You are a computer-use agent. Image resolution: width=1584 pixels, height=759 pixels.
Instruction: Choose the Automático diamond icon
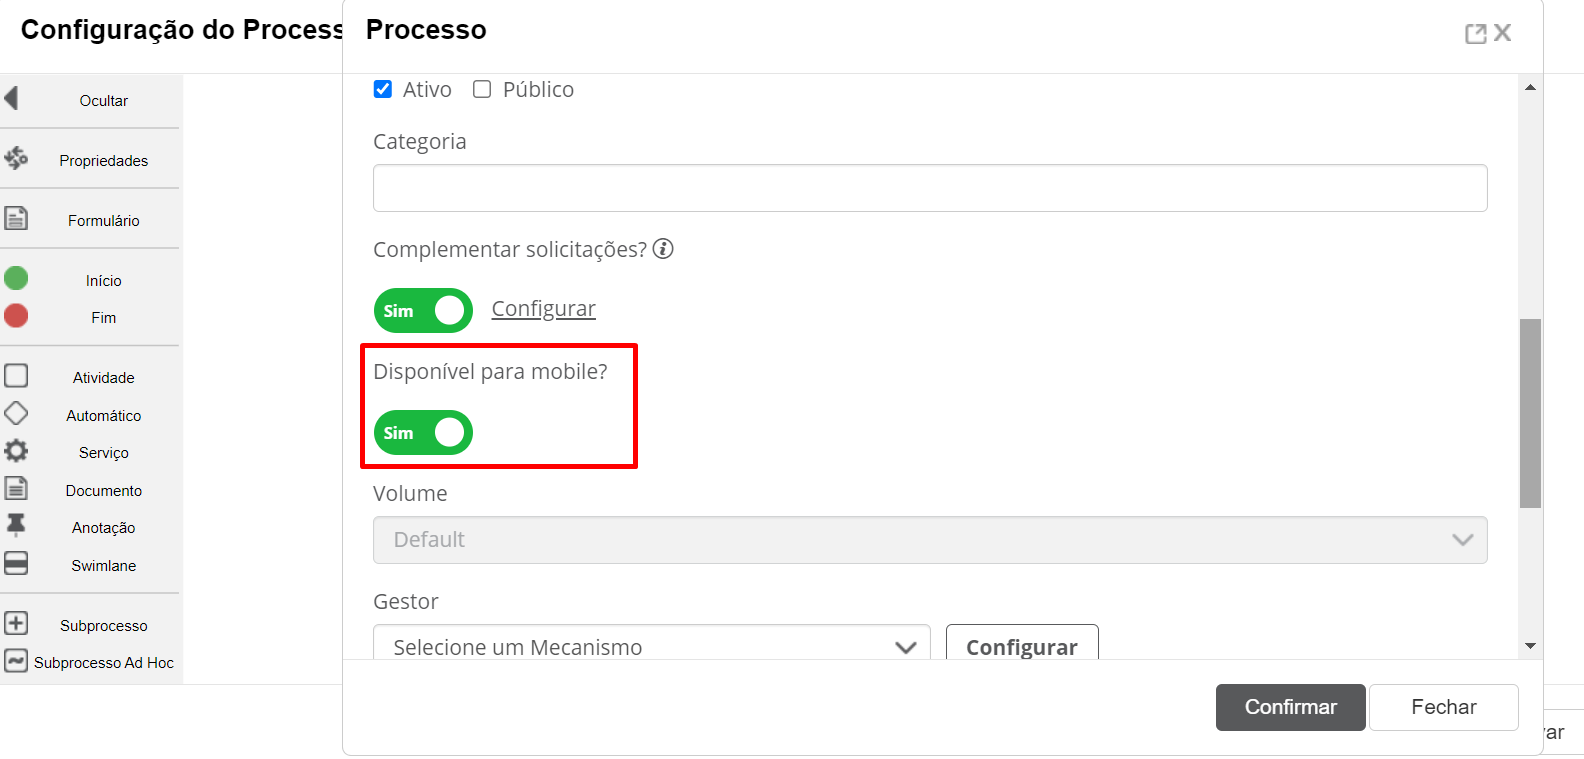(x=16, y=413)
